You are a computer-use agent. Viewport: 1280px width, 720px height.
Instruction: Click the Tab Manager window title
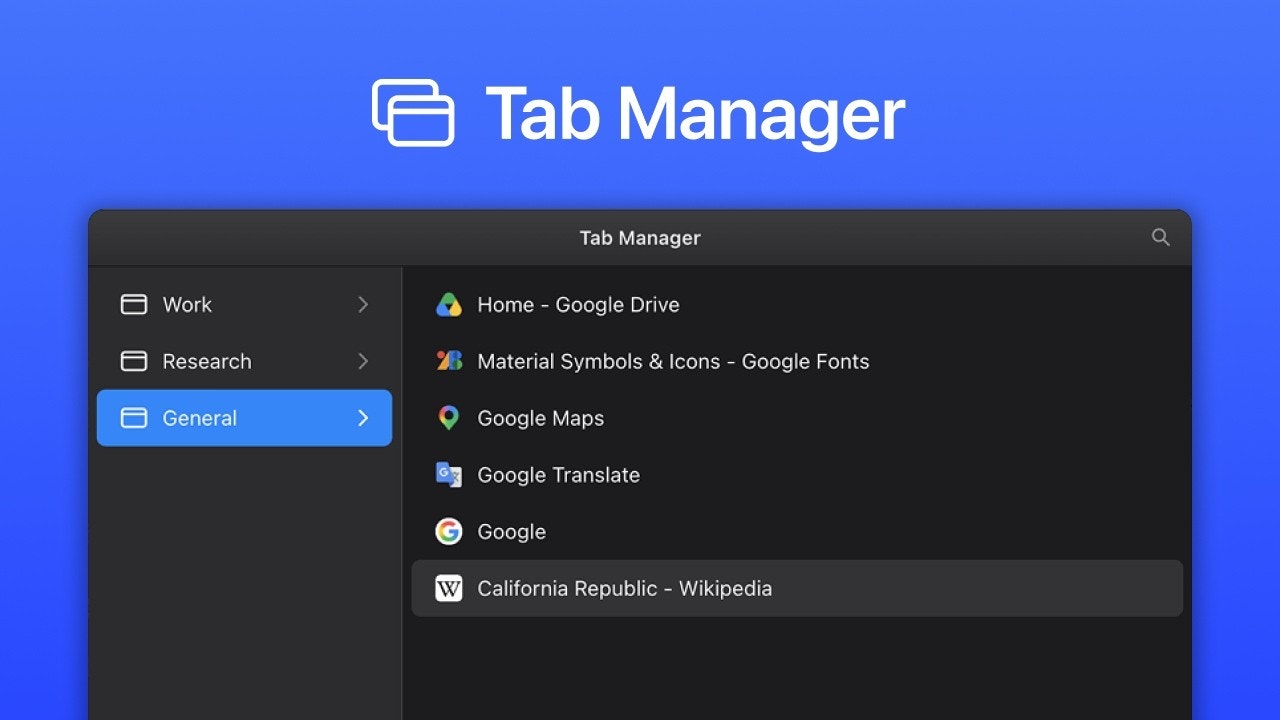point(640,238)
